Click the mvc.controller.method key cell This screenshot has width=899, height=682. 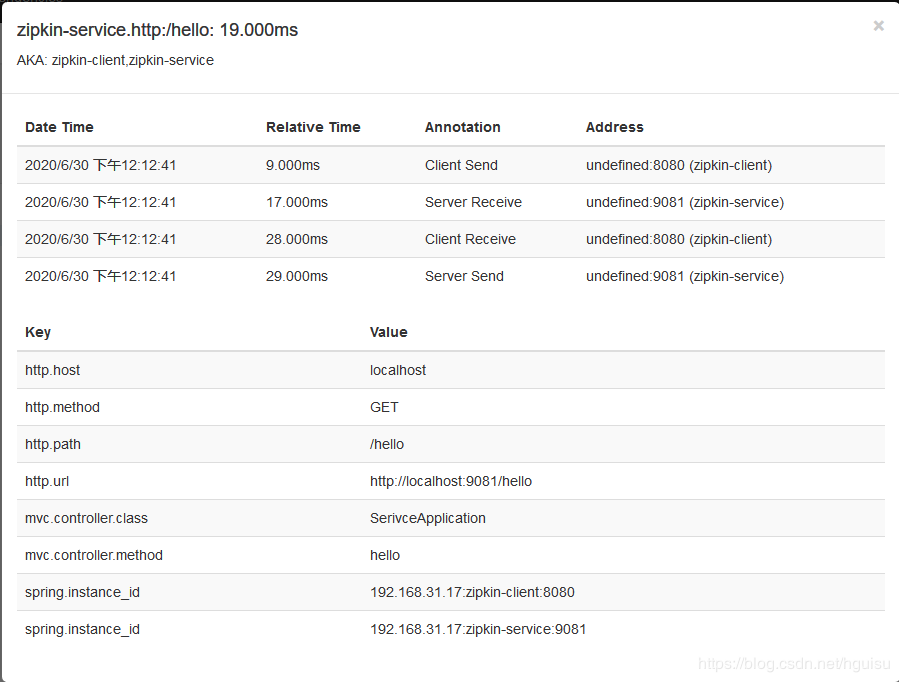tap(94, 555)
